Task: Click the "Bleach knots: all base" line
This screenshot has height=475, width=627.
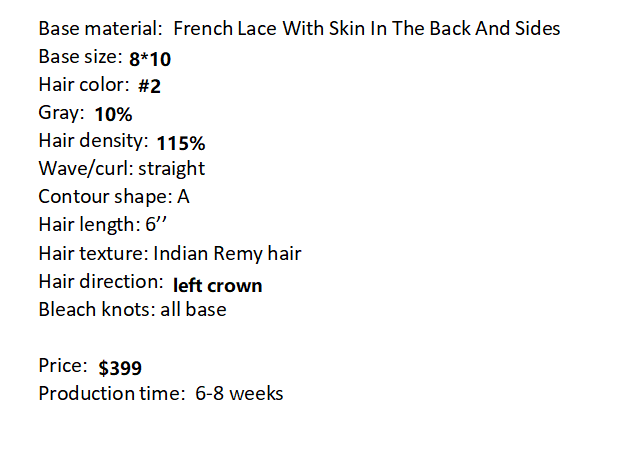Action: coord(132,309)
